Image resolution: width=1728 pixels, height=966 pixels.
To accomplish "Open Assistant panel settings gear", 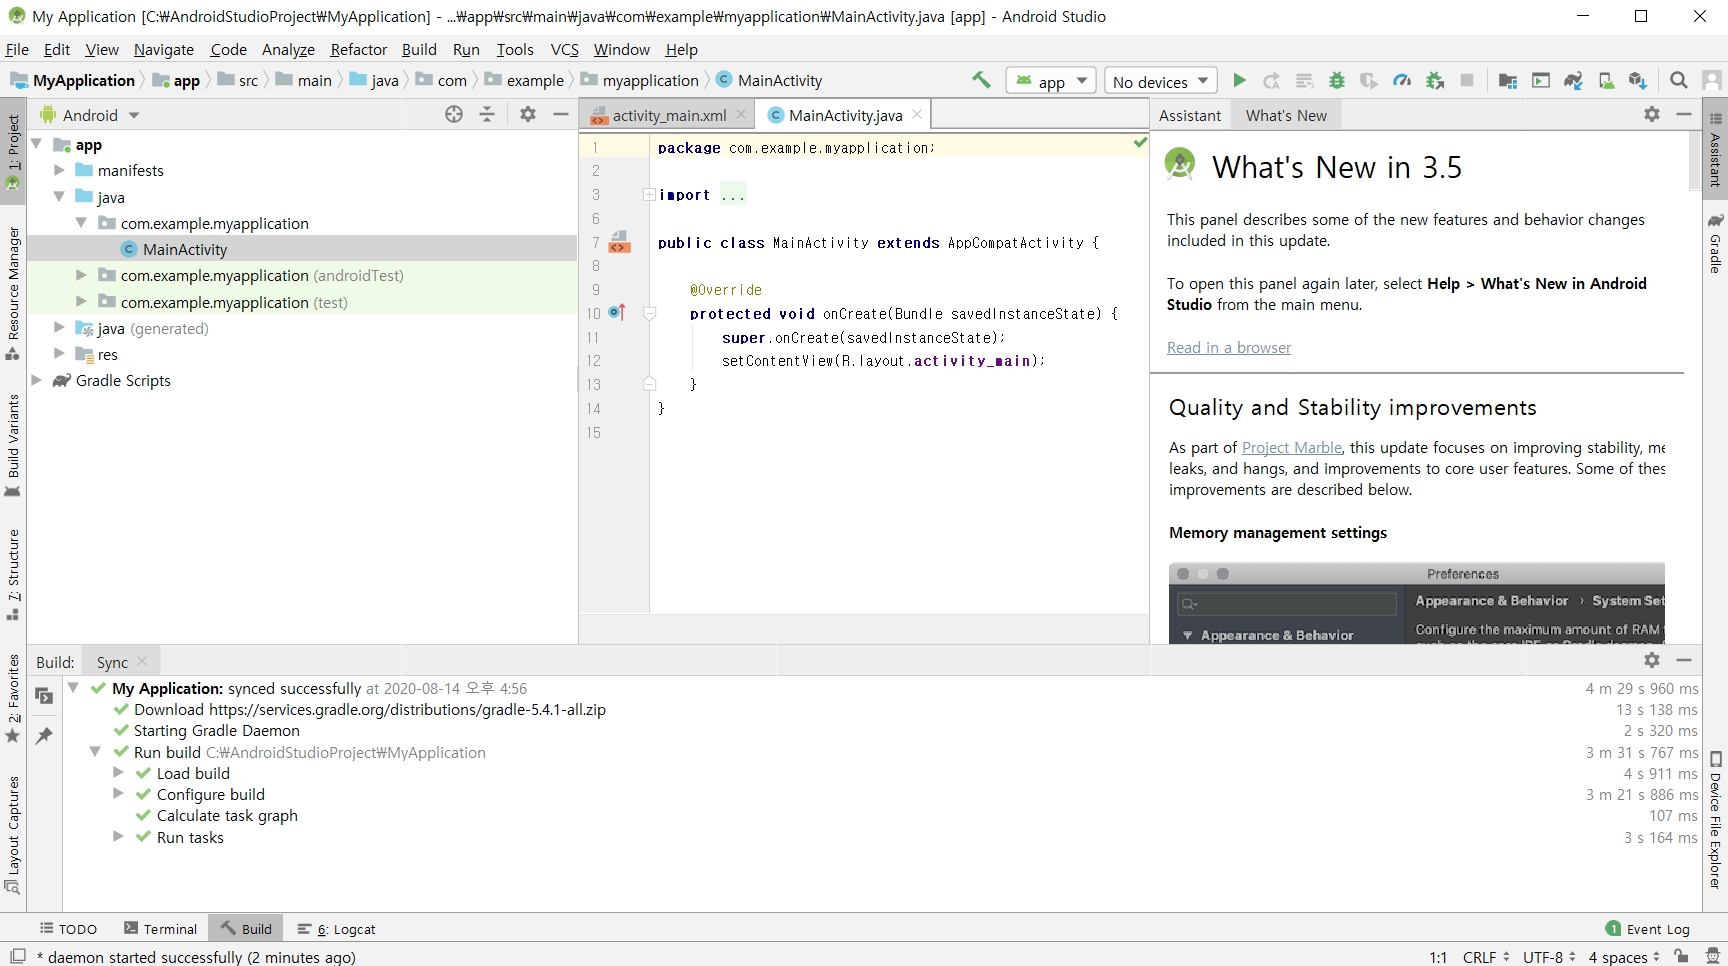I will tap(1652, 114).
